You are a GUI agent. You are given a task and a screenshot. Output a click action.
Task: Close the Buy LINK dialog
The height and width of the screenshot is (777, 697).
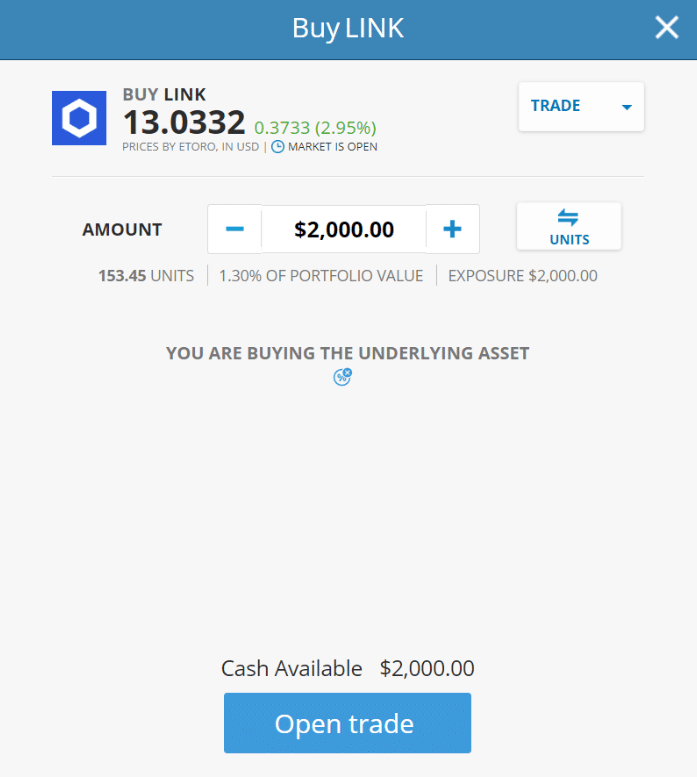click(666, 27)
